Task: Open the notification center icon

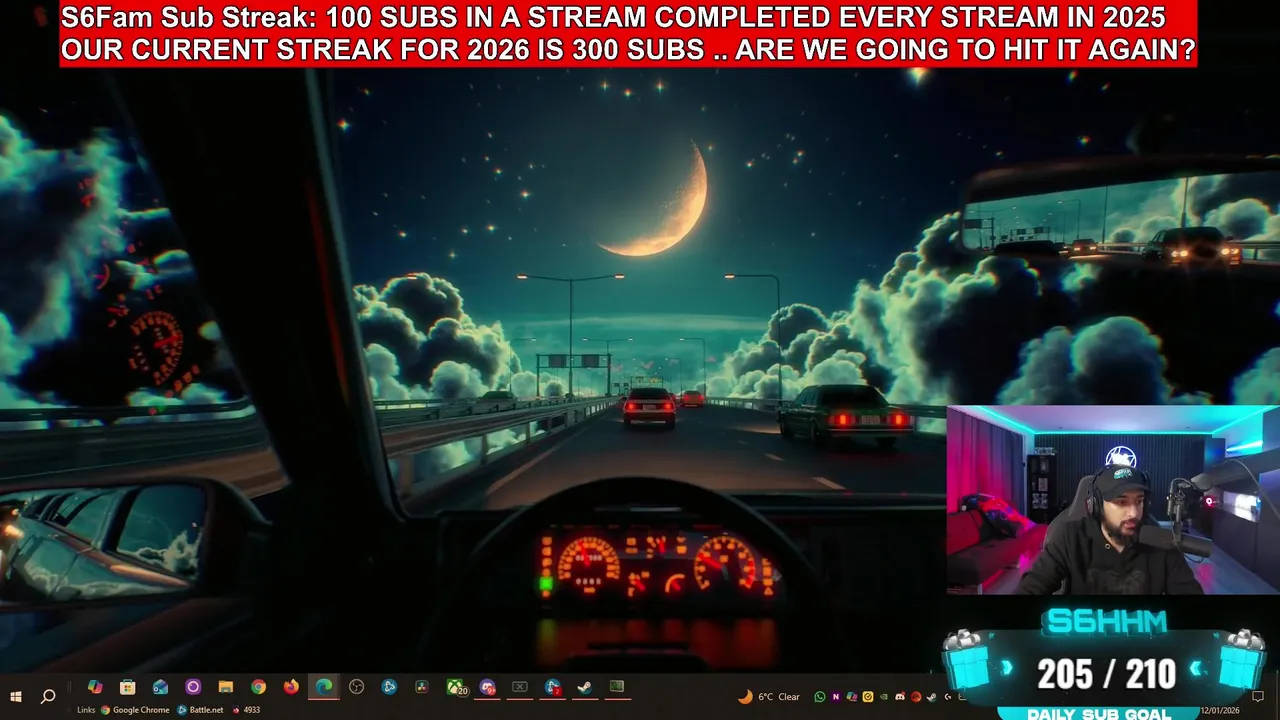Action: tap(1258, 696)
